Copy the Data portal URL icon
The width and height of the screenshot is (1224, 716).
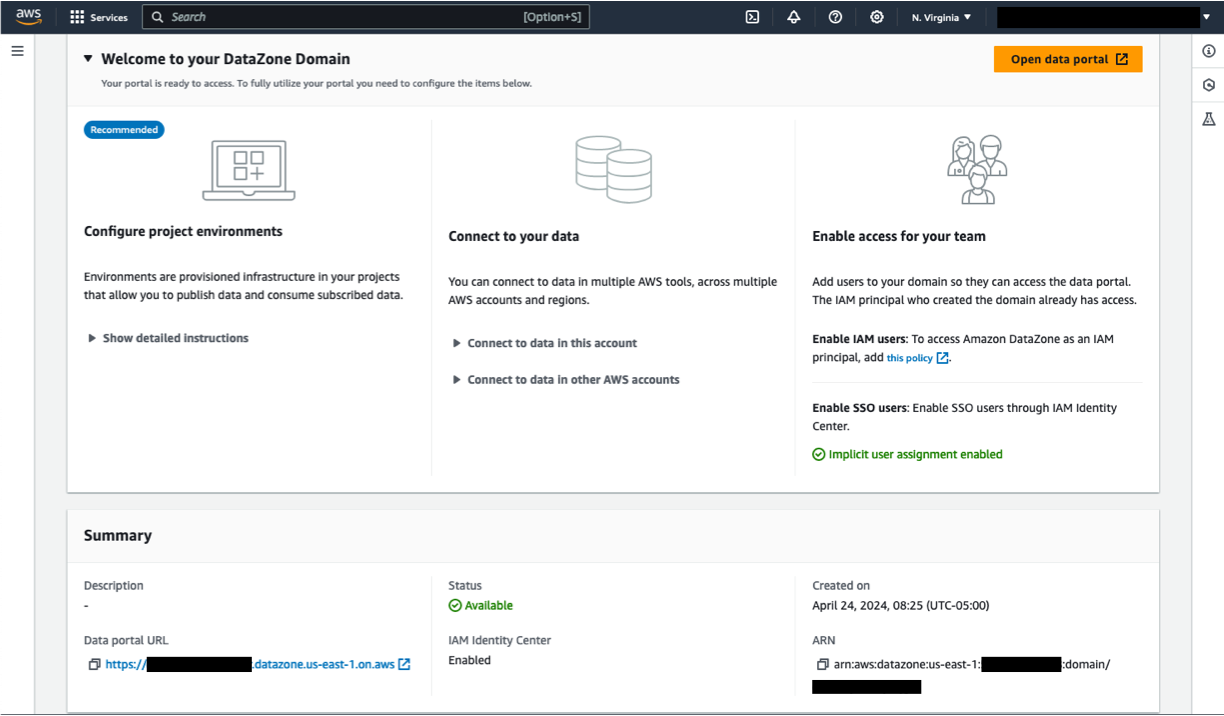point(94,664)
